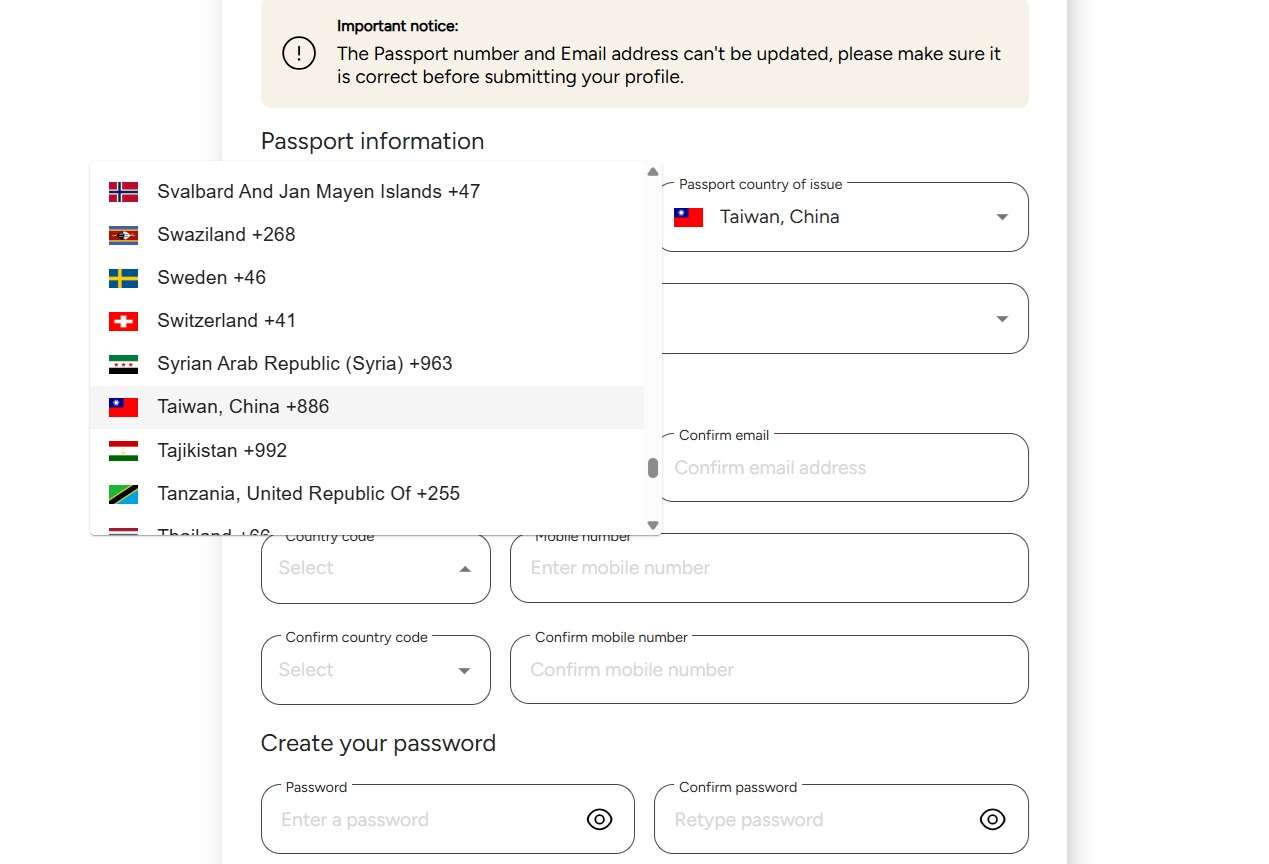Click the Switzerland flag icon
Screen dimensions: 1269x864
123,321
